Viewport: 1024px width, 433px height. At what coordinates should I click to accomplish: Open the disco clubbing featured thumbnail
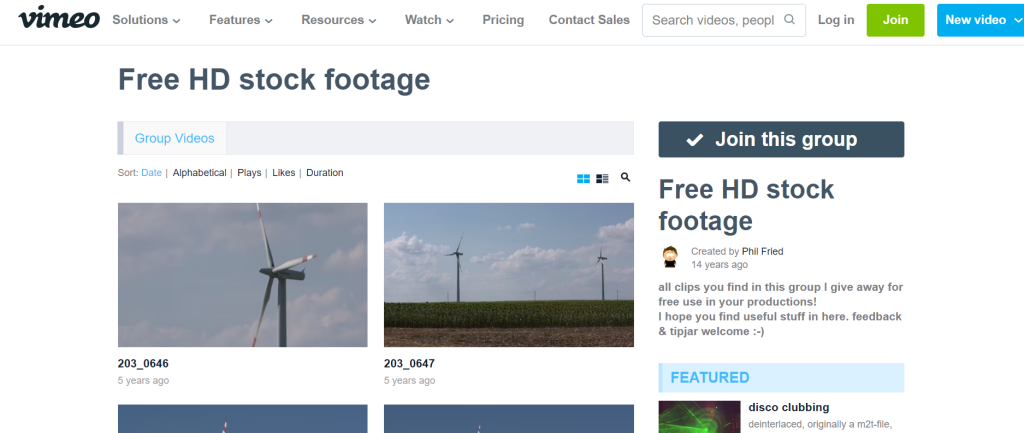(699, 417)
